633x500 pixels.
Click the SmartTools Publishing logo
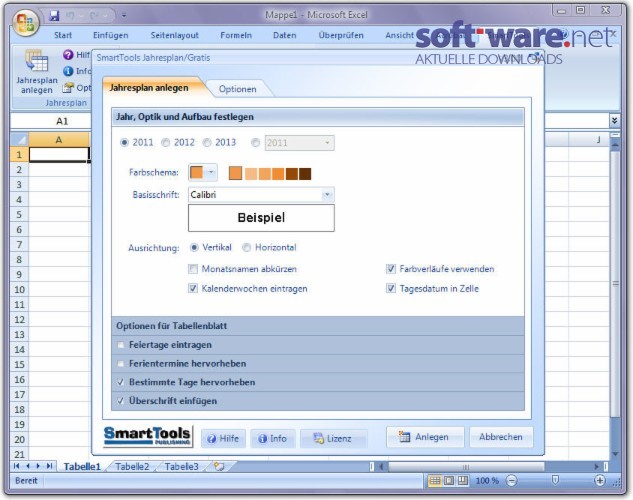148,436
